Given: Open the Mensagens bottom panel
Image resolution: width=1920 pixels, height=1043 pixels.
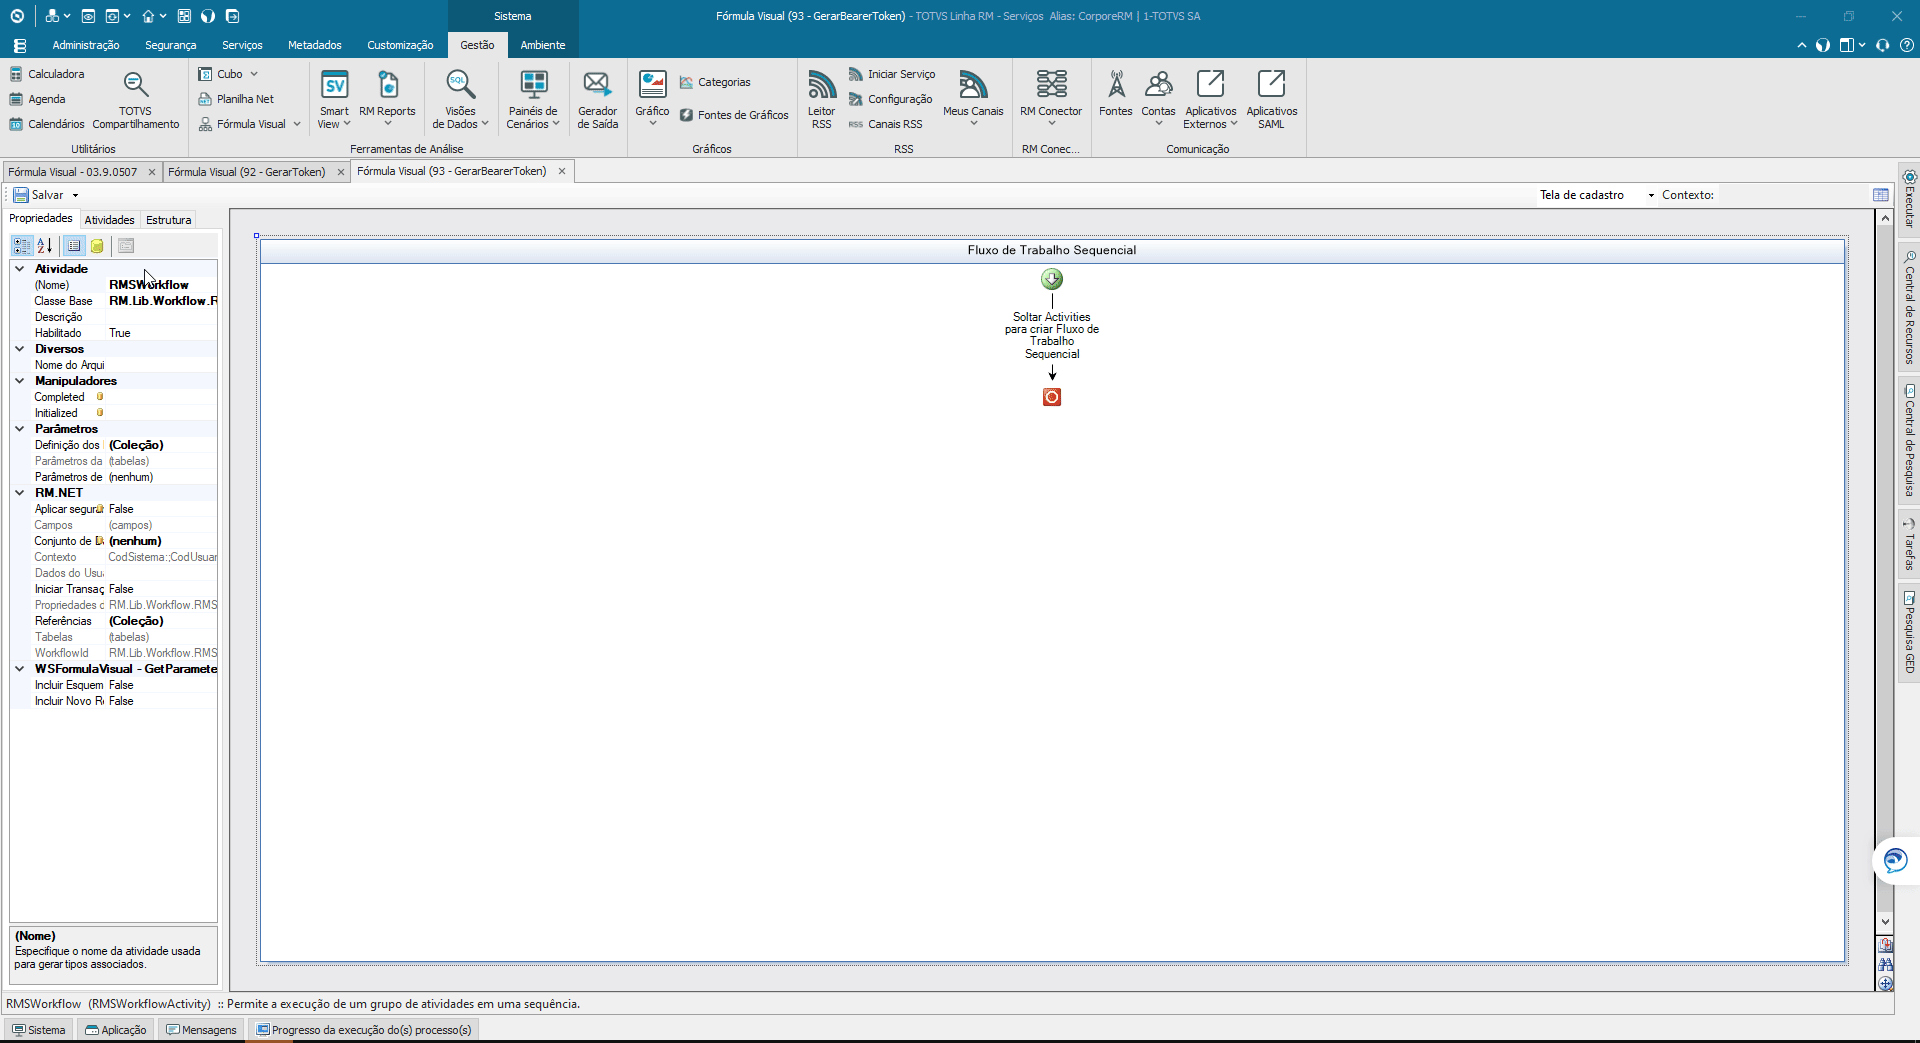Looking at the screenshot, I should click(201, 1030).
